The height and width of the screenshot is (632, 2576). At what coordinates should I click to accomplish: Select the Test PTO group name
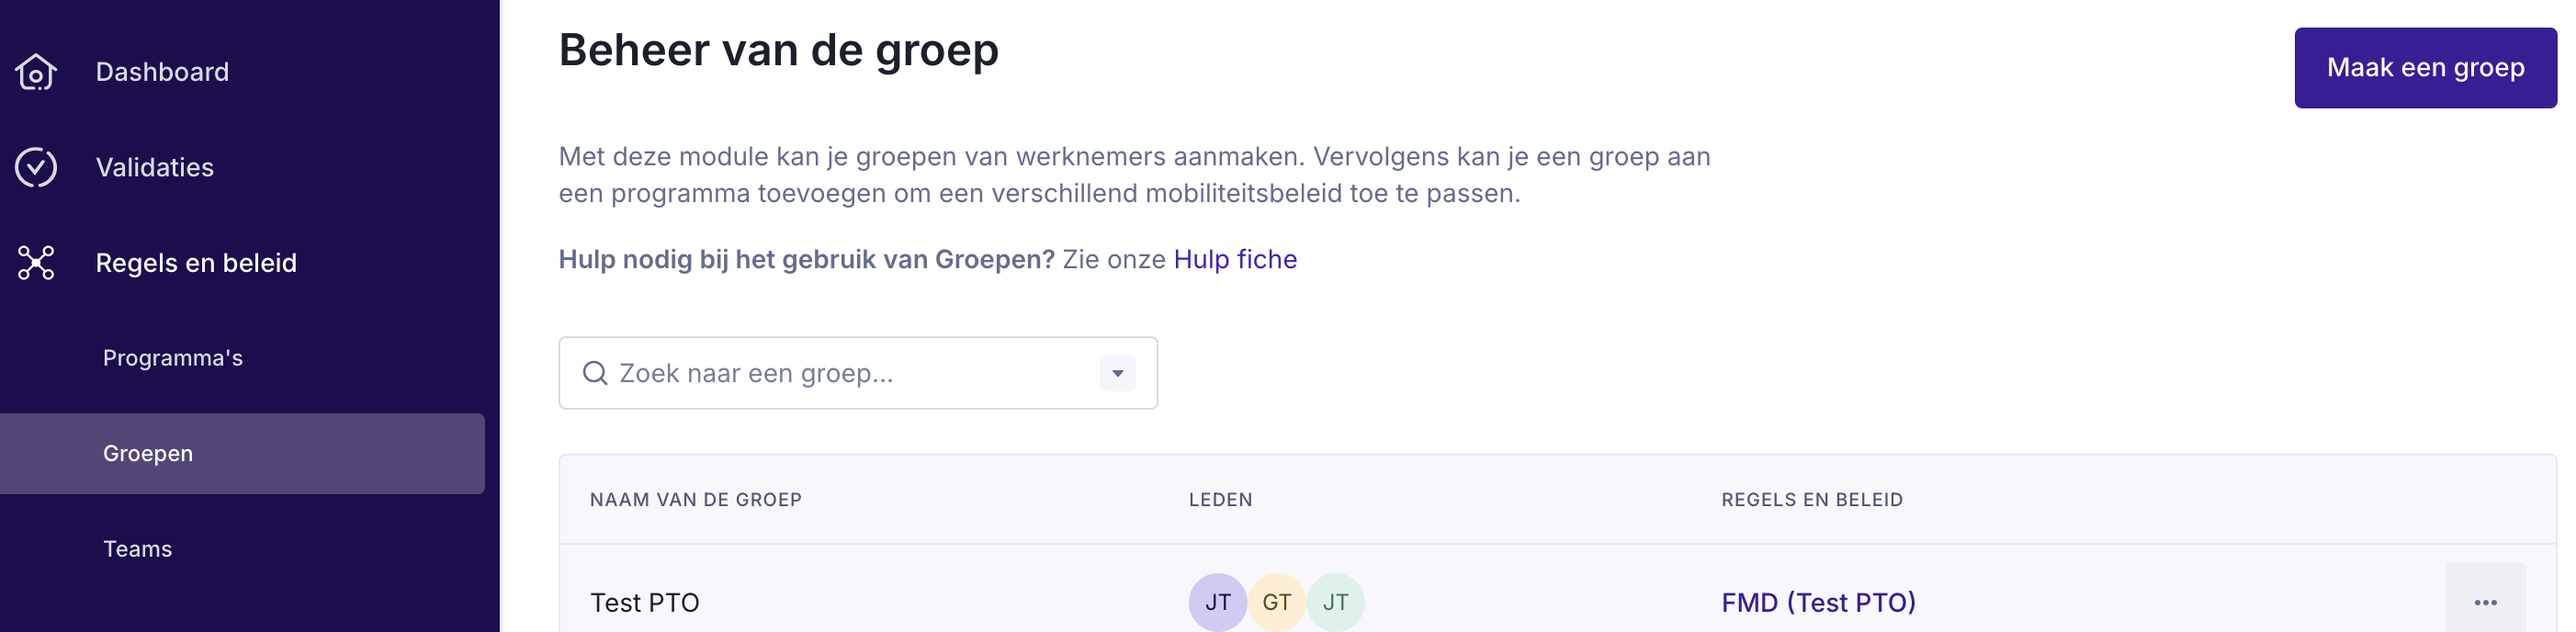tap(645, 602)
